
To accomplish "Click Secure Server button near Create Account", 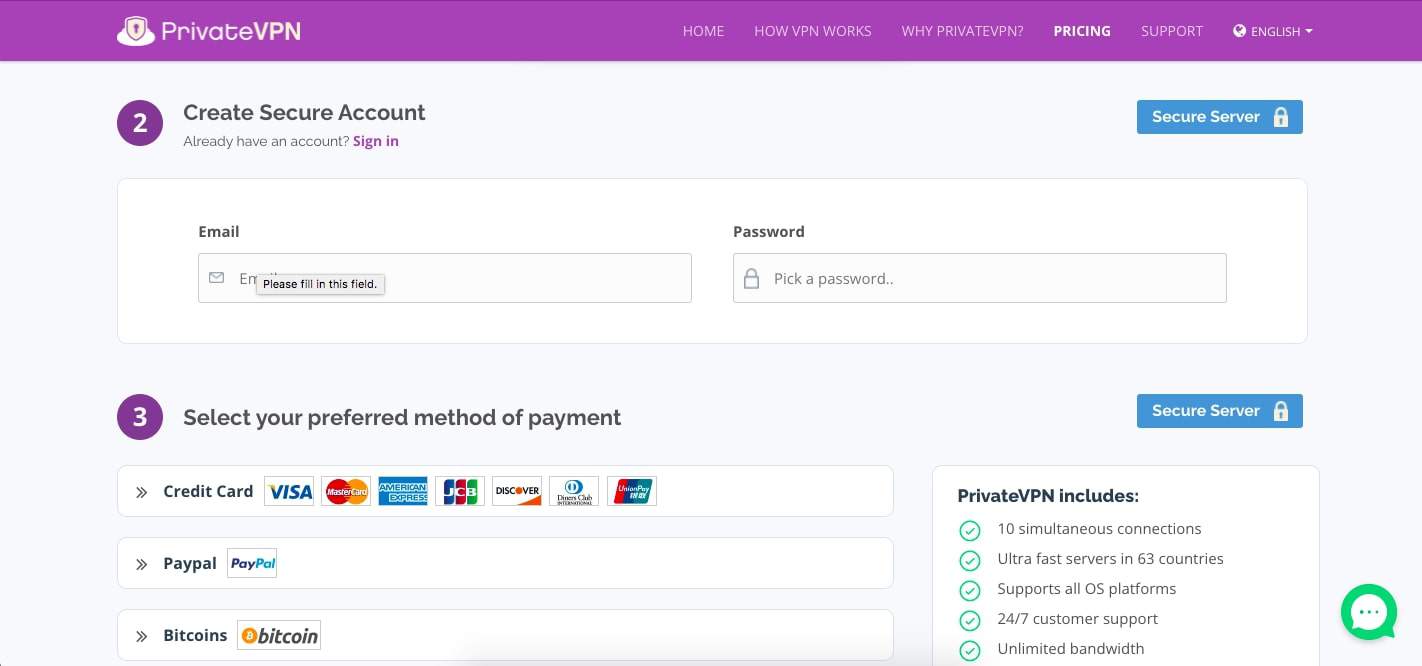I will 1220,117.
